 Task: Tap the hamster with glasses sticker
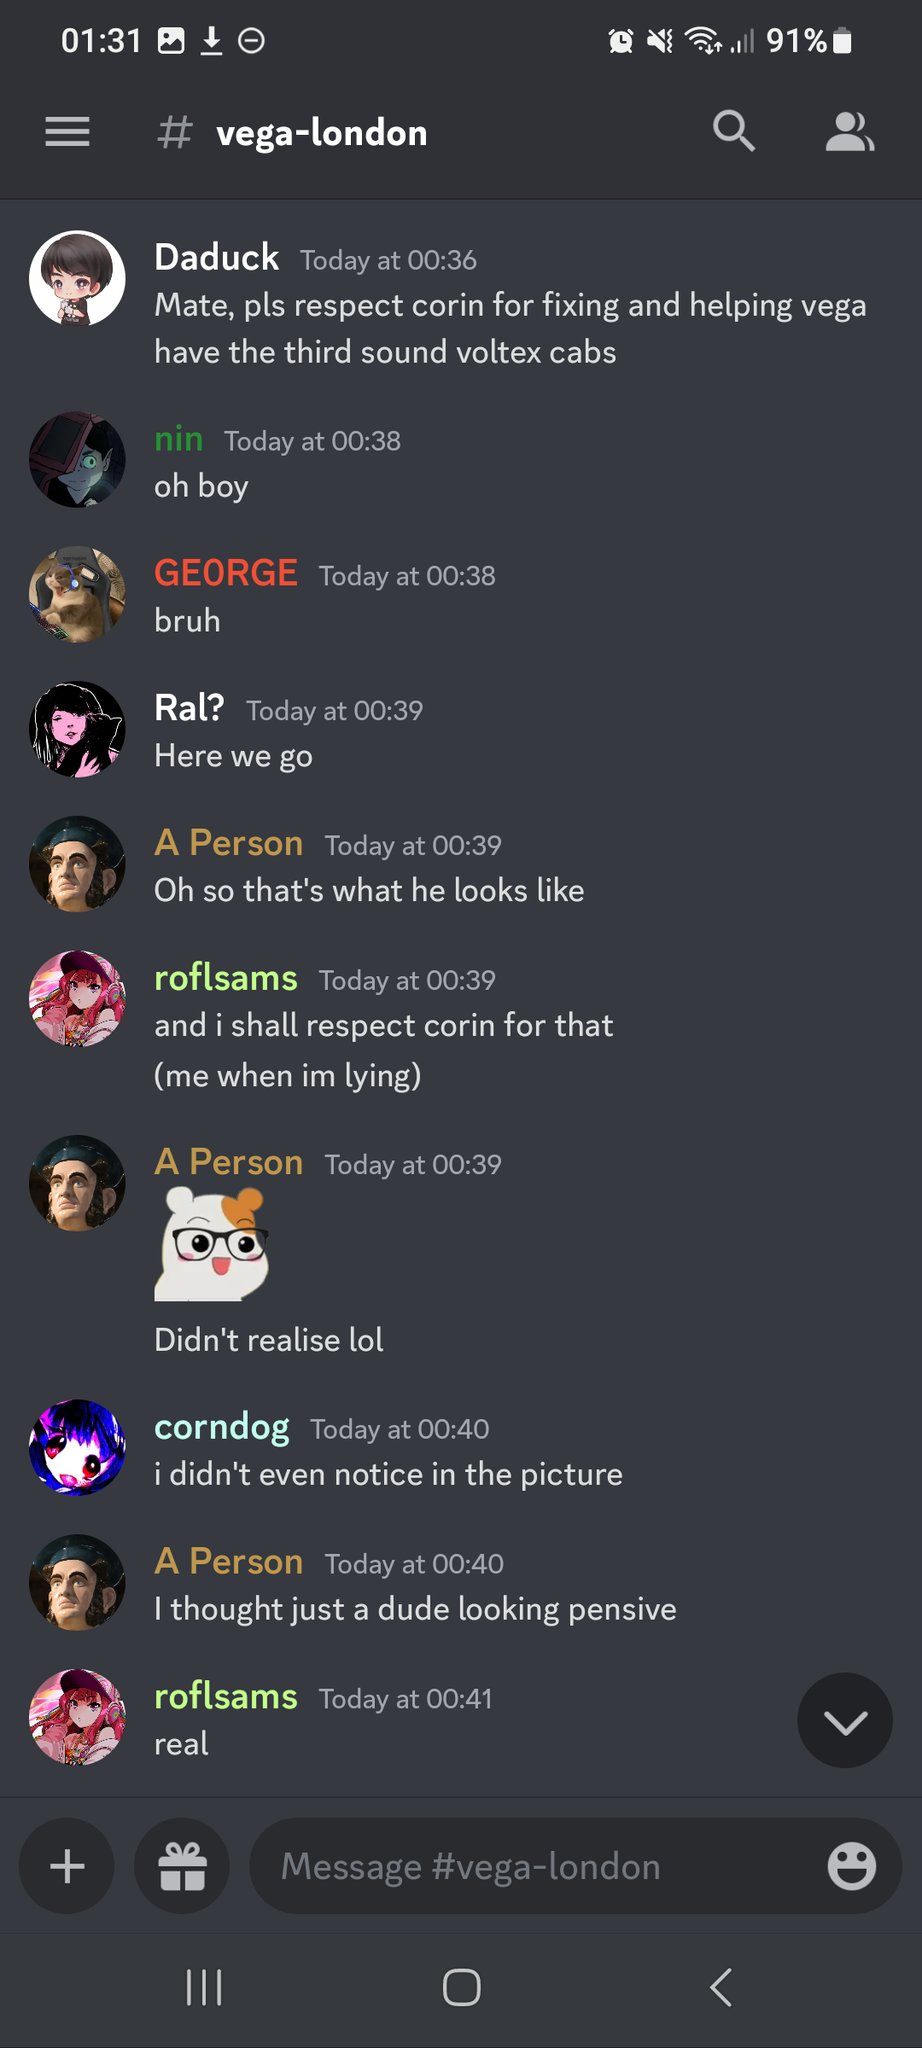pyautogui.click(x=212, y=1243)
